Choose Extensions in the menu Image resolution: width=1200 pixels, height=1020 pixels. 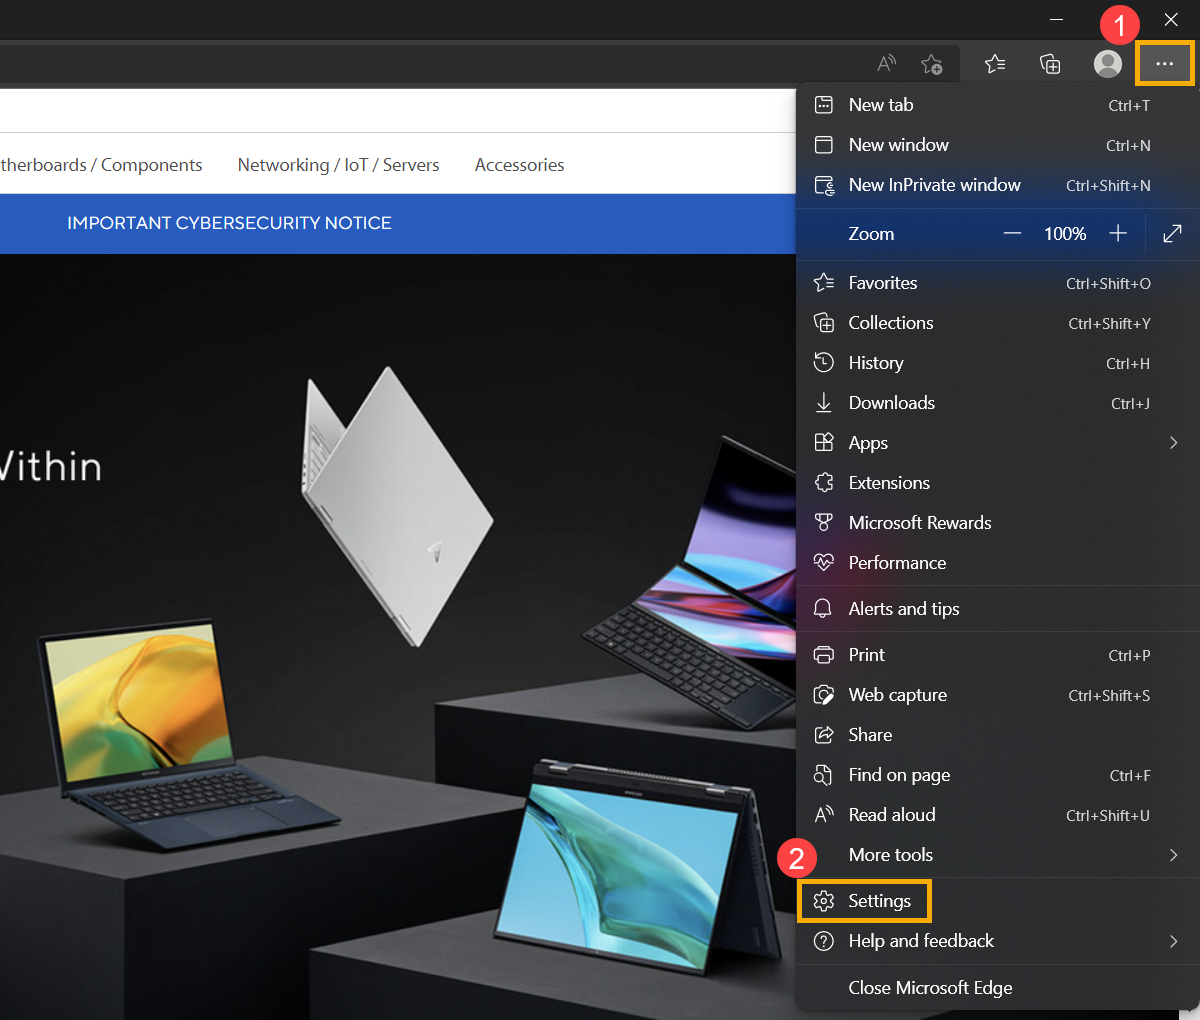[997, 483]
